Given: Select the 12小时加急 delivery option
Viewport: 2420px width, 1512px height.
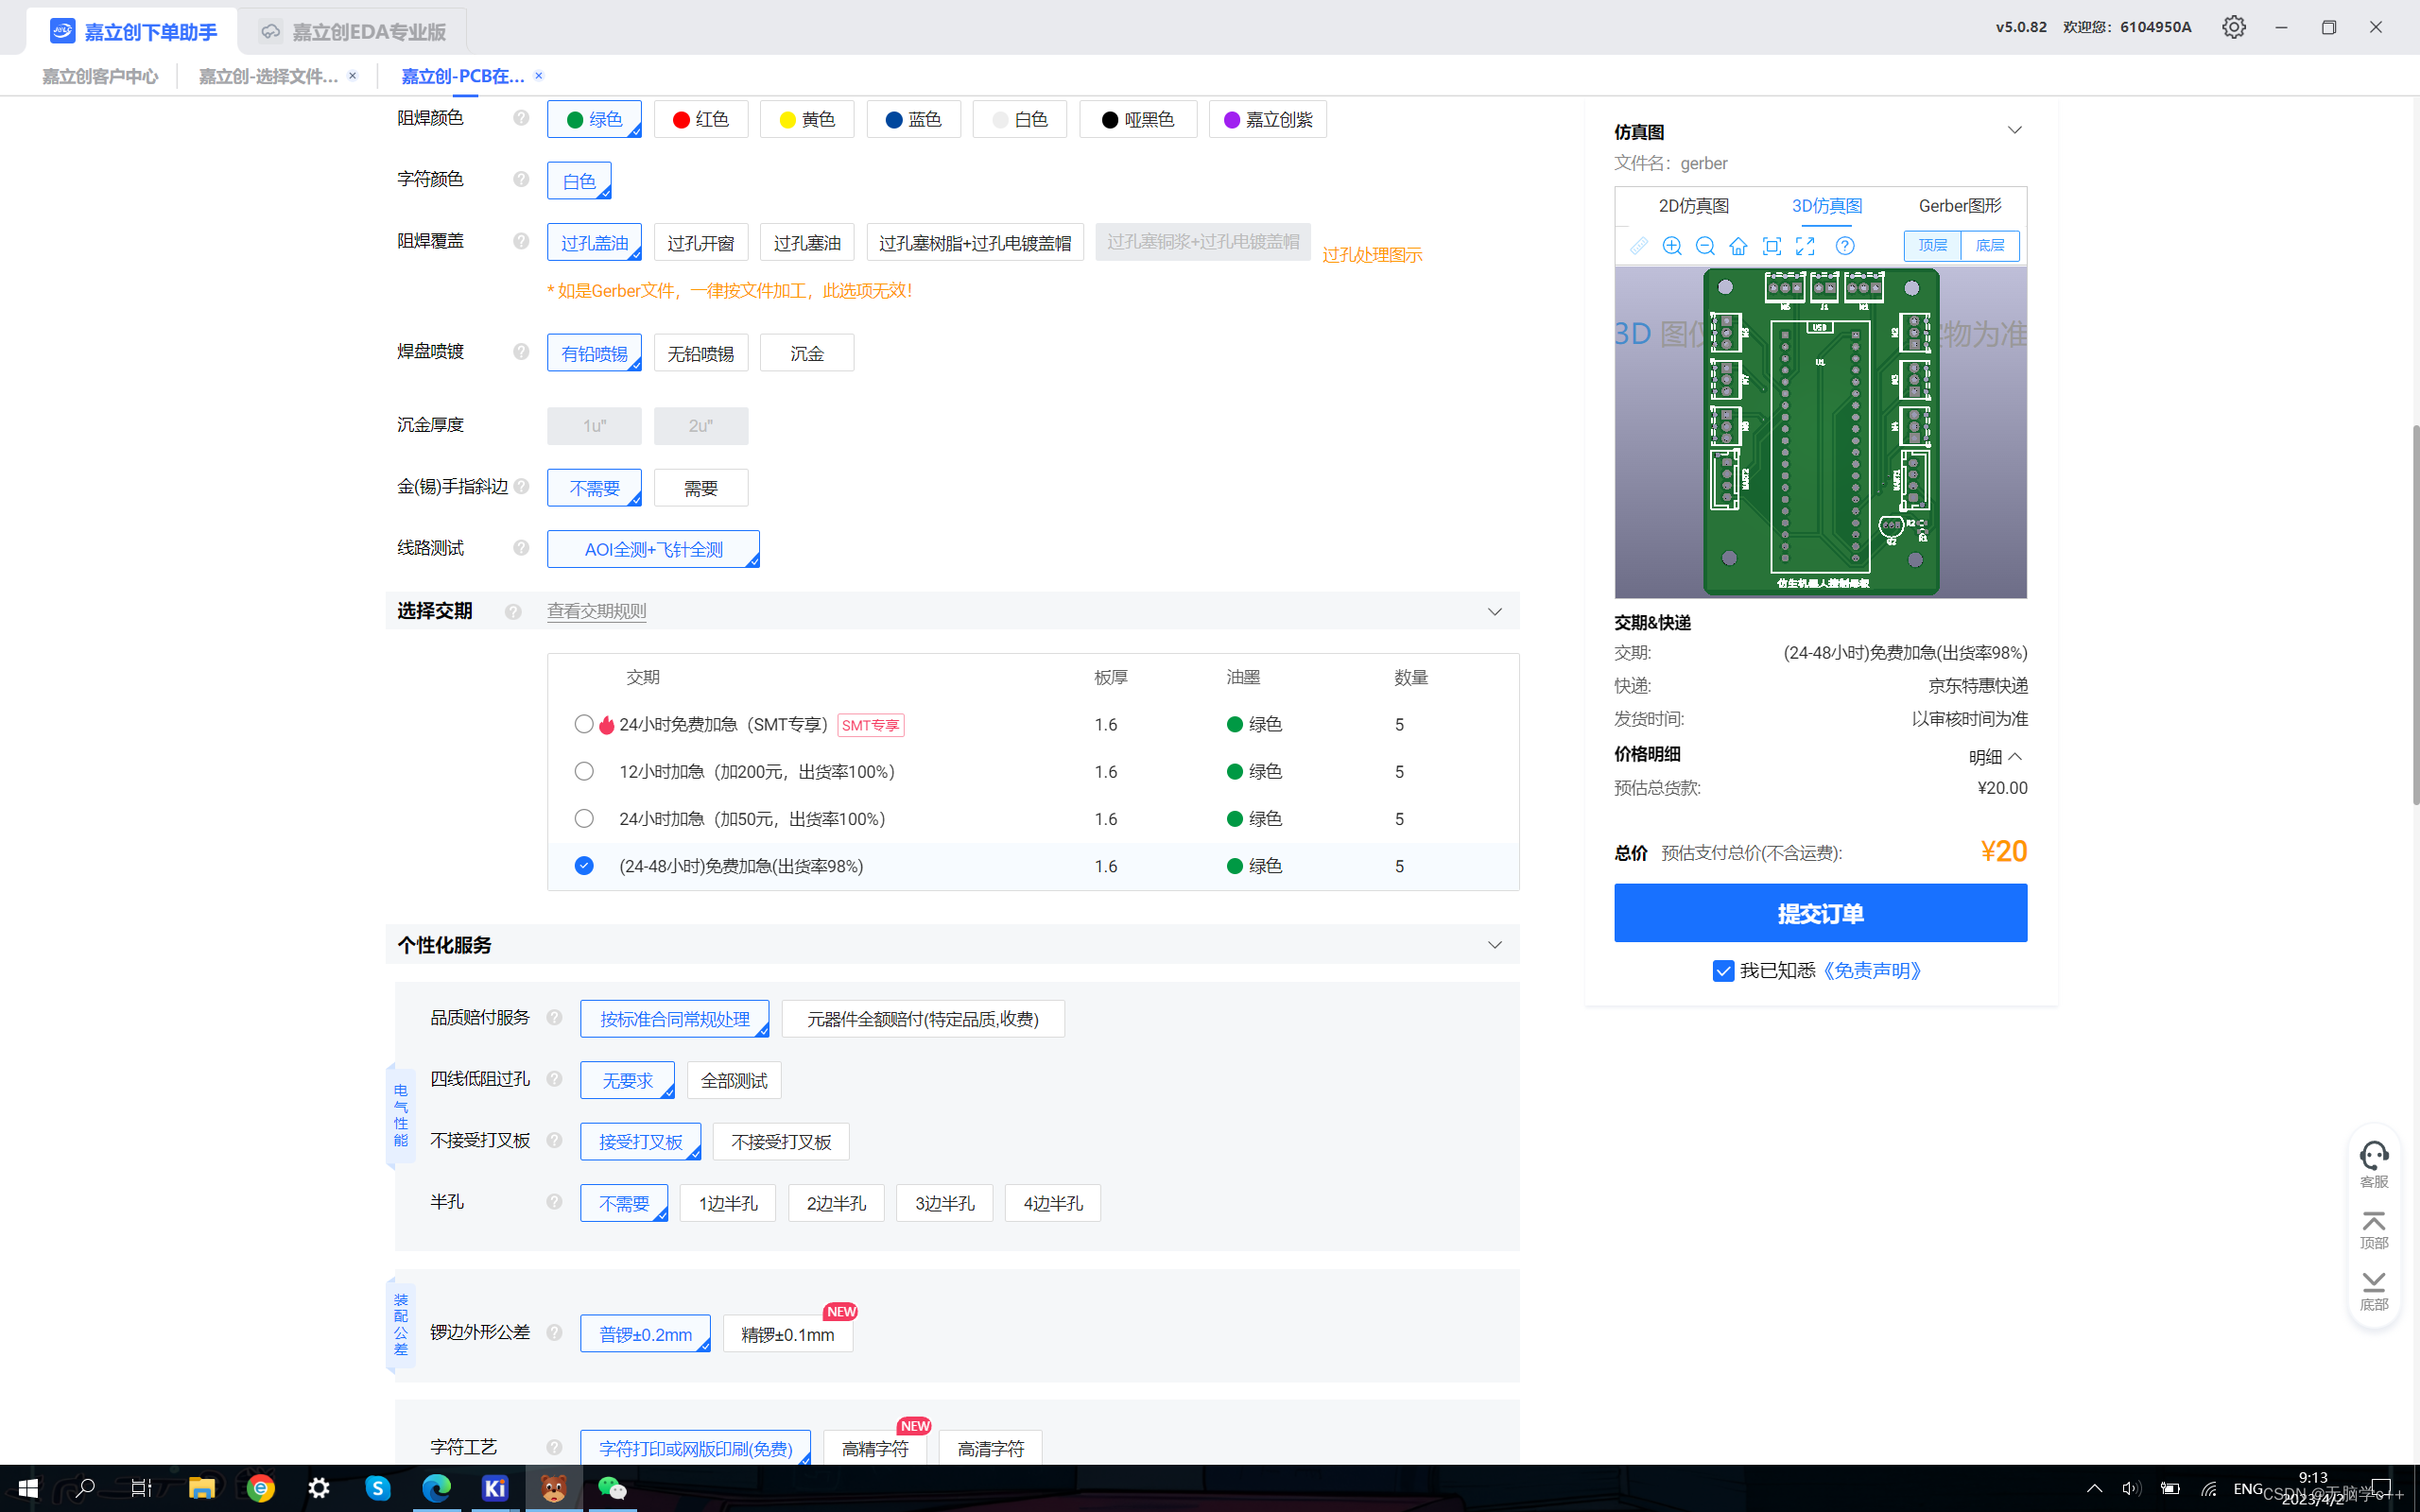Looking at the screenshot, I should pyautogui.click(x=584, y=771).
